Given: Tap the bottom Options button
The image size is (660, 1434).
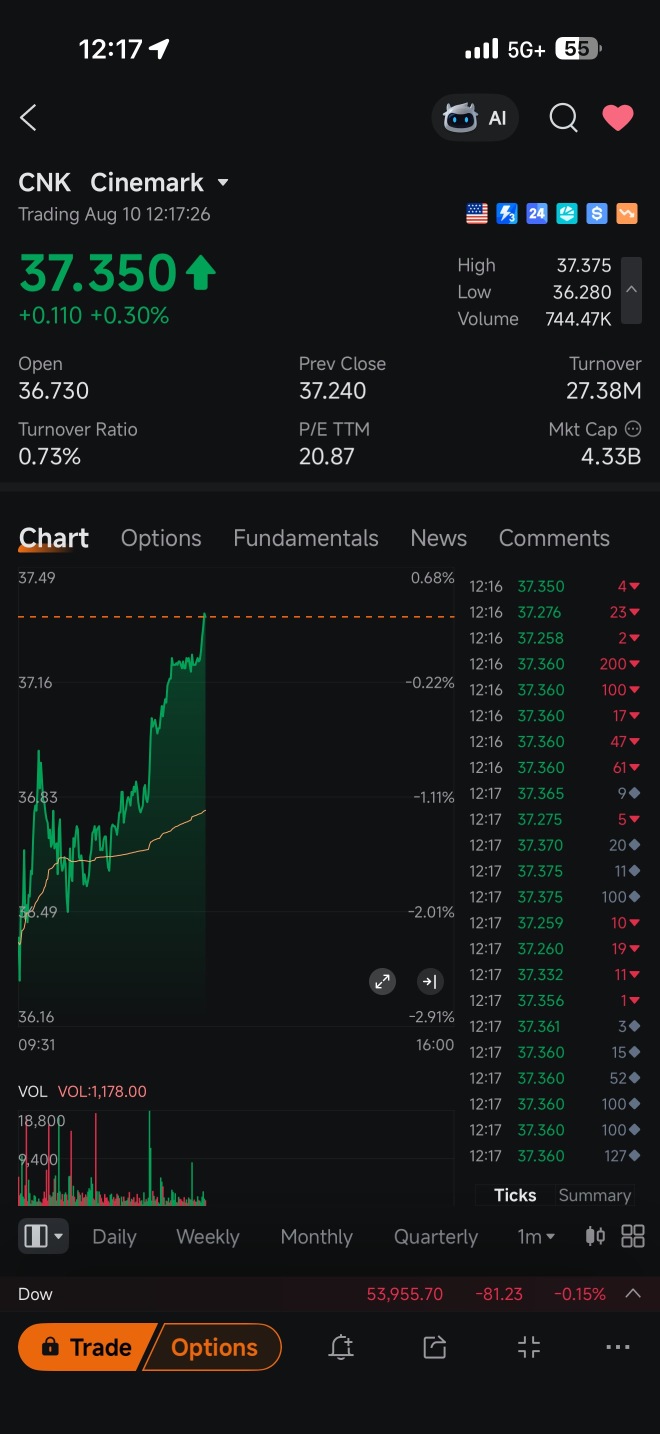Looking at the screenshot, I should [x=214, y=1347].
